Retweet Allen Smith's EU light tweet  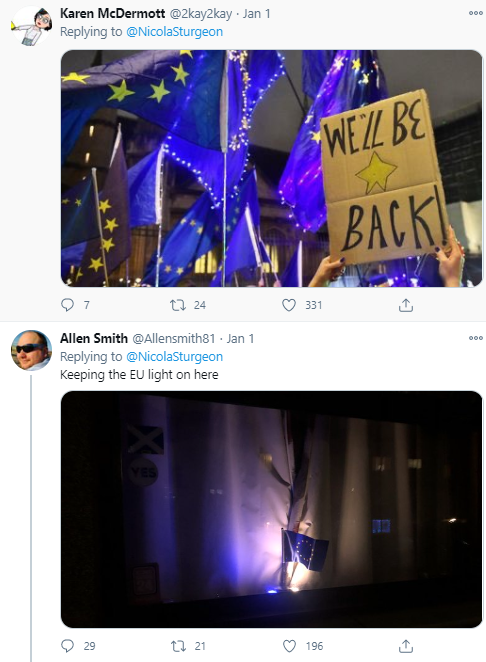pyautogui.click(x=178, y=646)
